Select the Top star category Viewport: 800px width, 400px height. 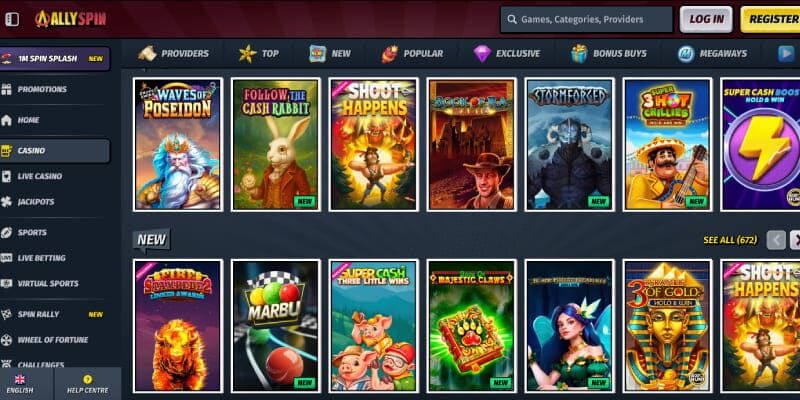pos(259,54)
